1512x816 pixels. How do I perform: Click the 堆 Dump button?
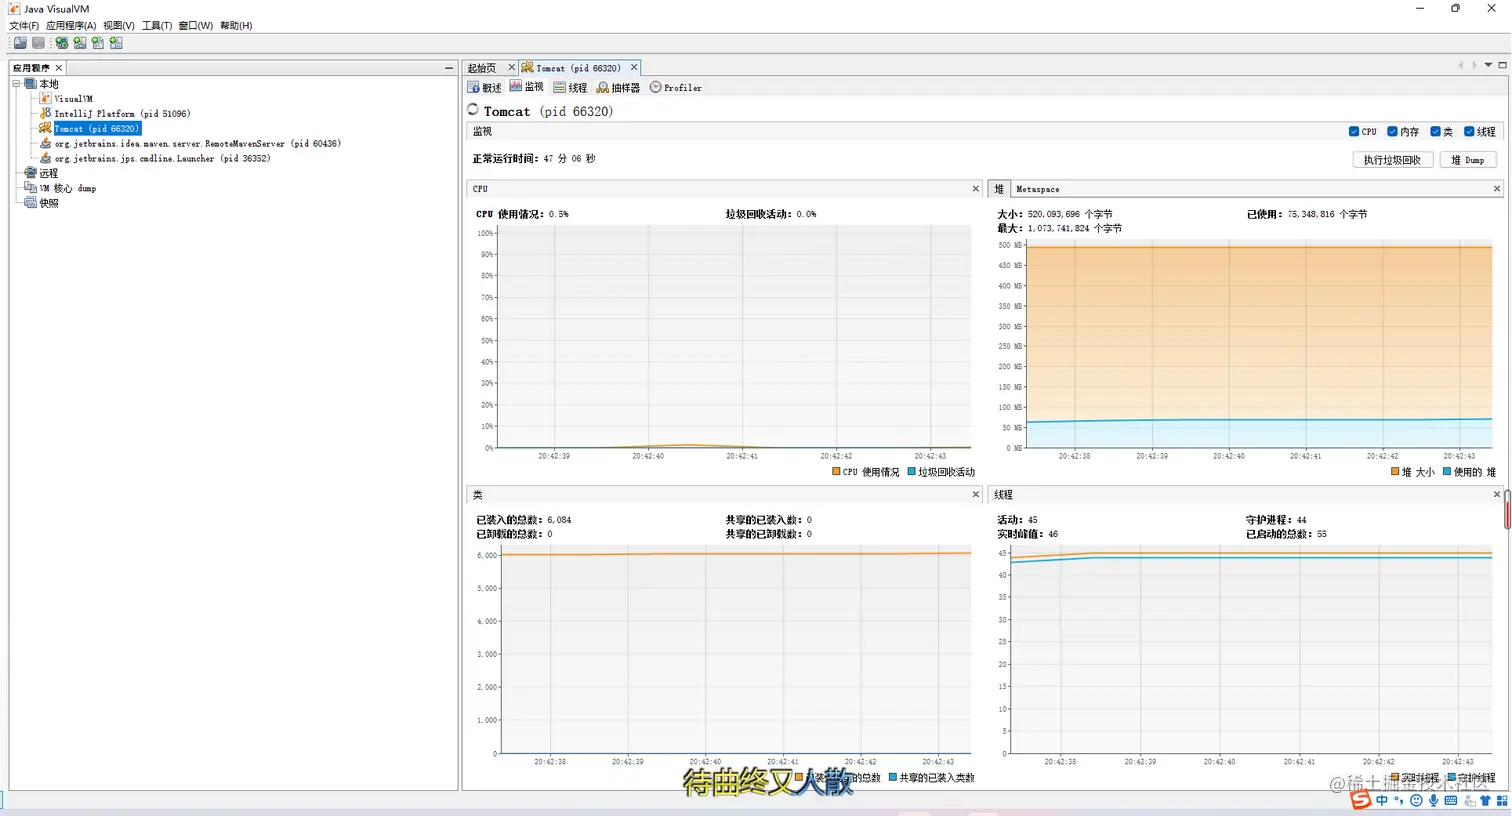(x=1468, y=160)
